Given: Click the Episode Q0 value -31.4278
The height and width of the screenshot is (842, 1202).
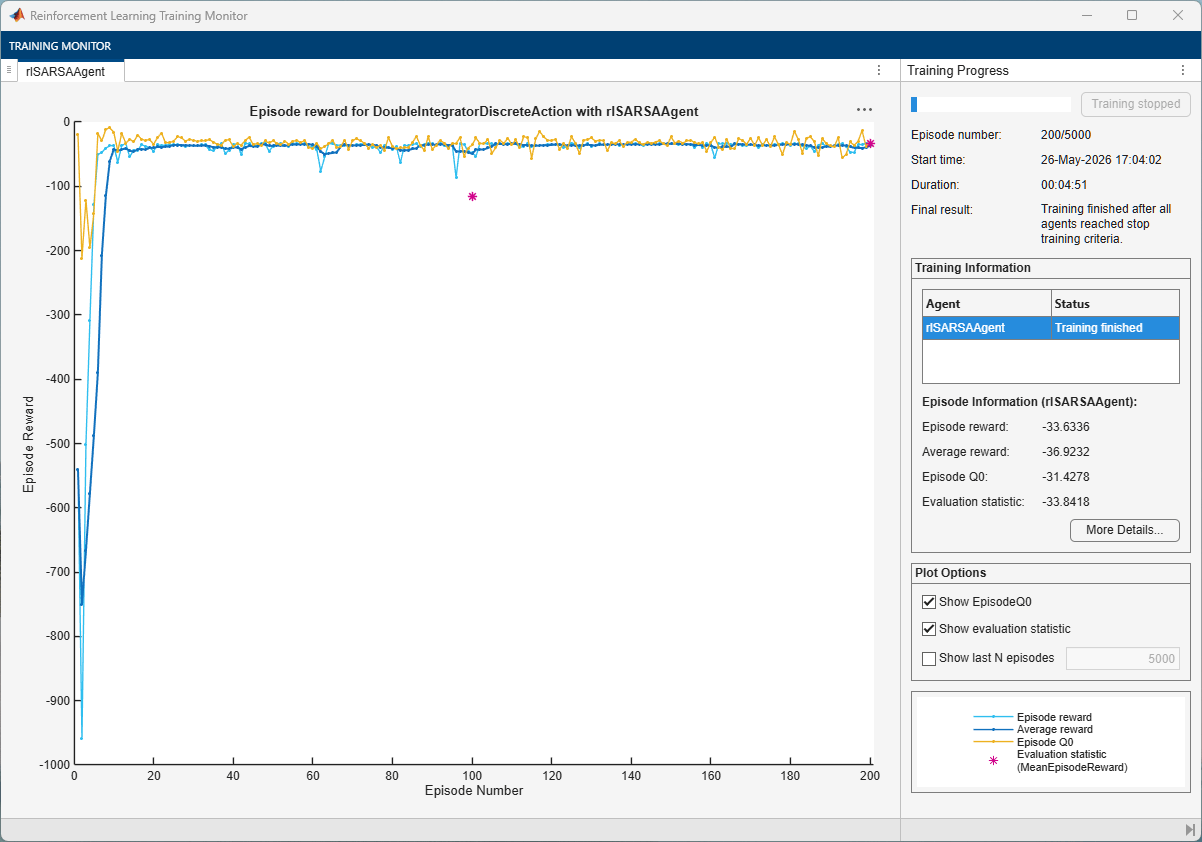Looking at the screenshot, I should 1066,477.
